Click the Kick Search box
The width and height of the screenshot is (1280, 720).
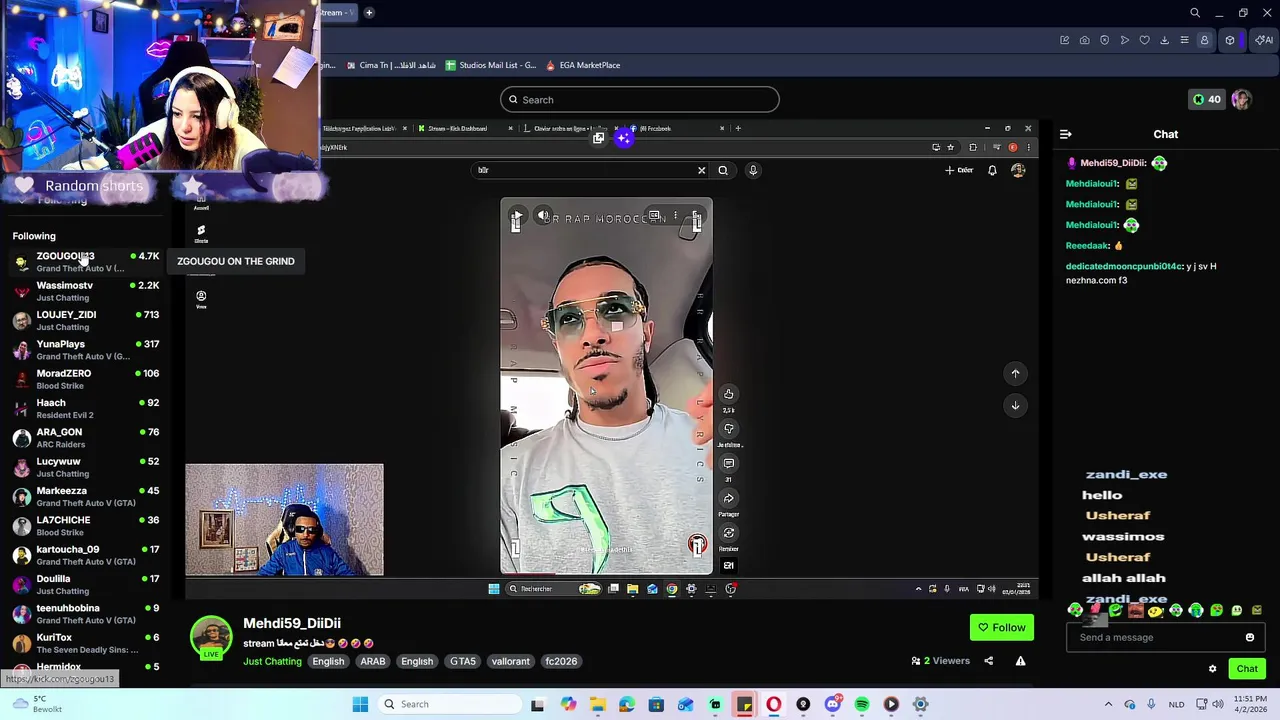(x=640, y=99)
